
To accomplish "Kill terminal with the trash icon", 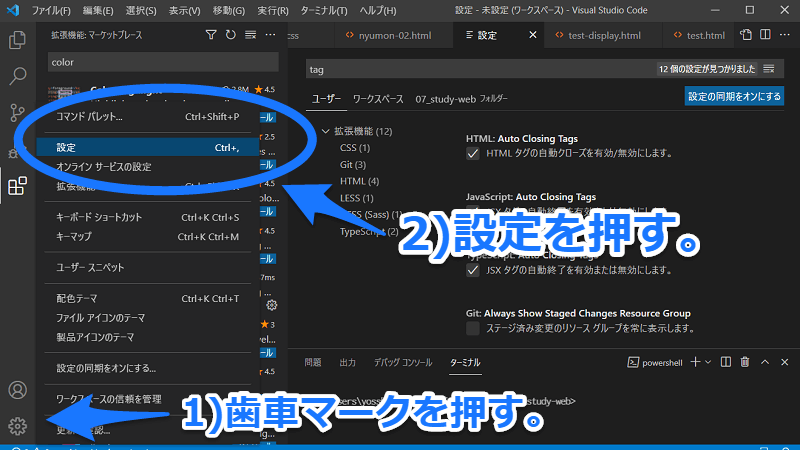I will 744,362.
